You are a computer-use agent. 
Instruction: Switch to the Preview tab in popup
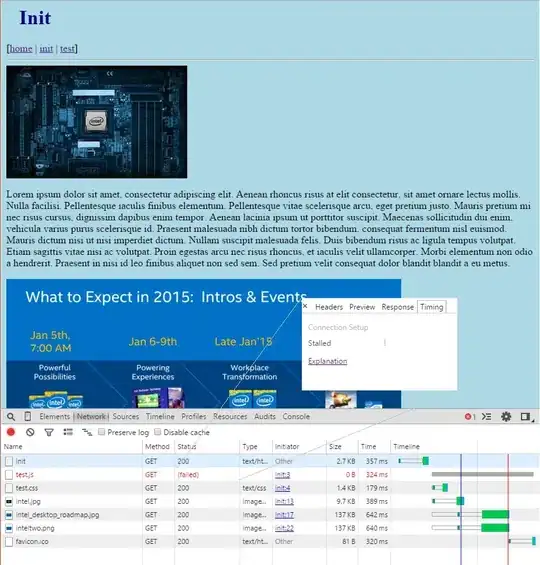pyautogui.click(x=362, y=307)
